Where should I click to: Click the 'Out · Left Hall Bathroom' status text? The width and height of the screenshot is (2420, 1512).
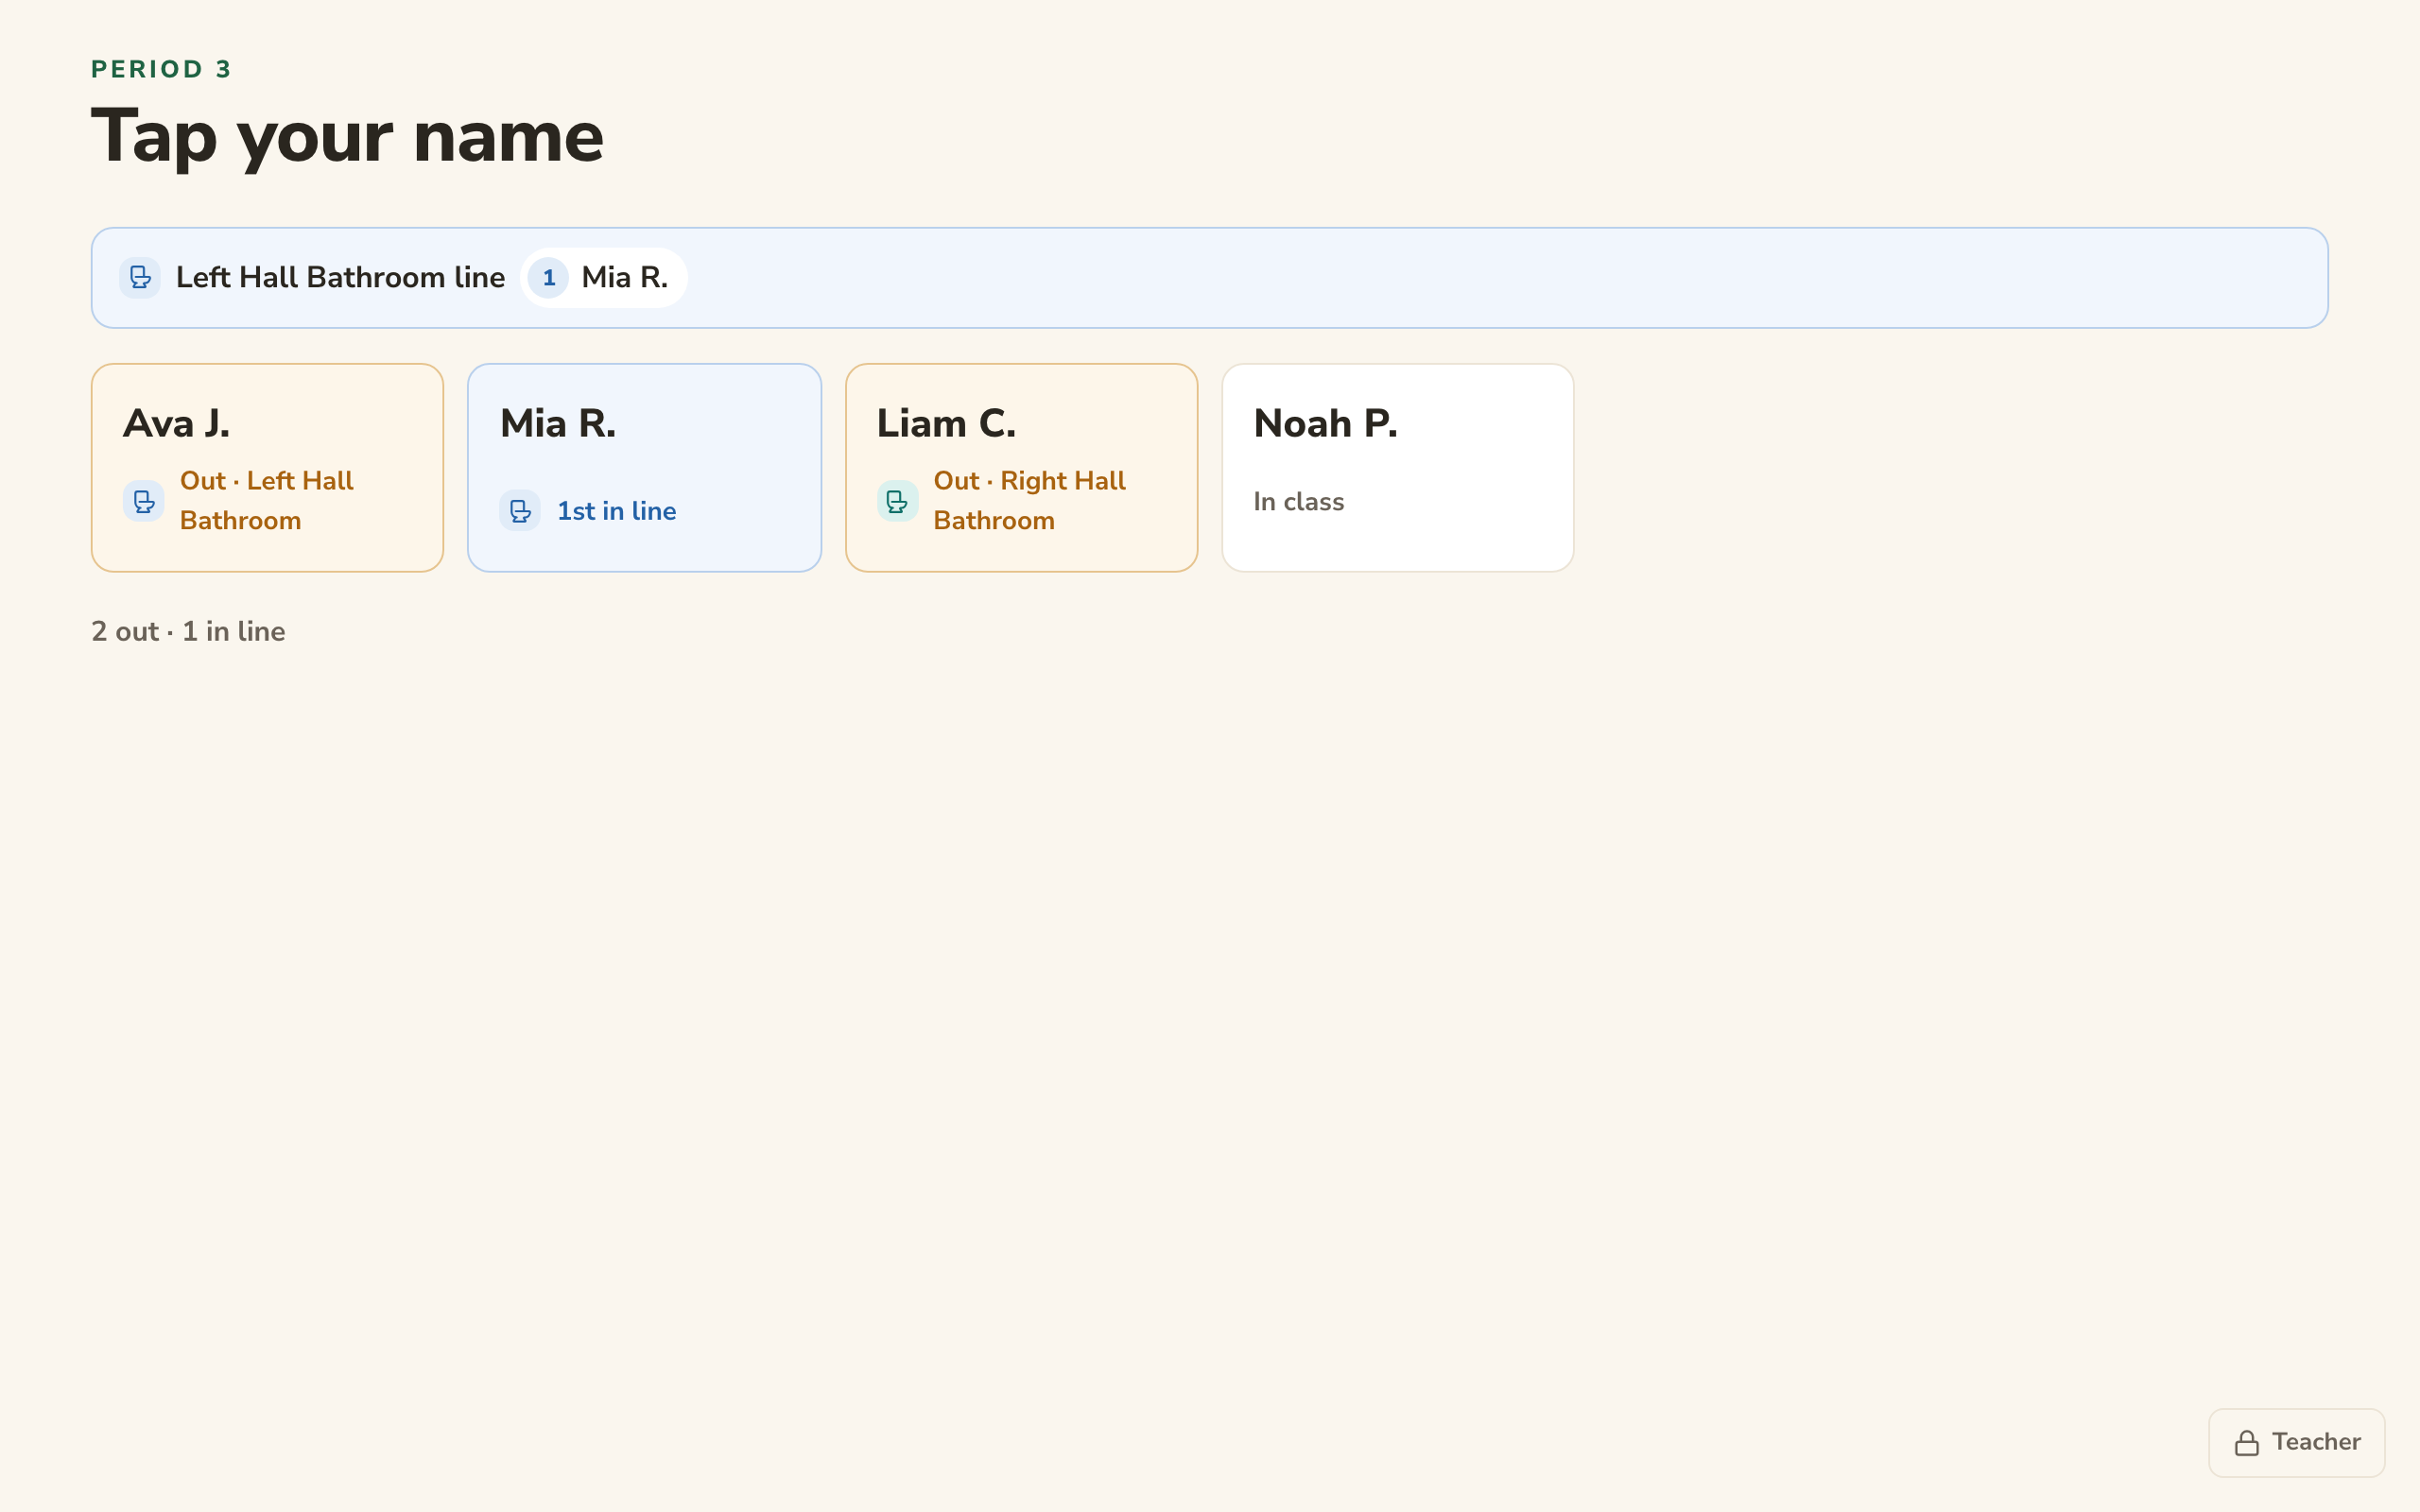click(x=266, y=501)
